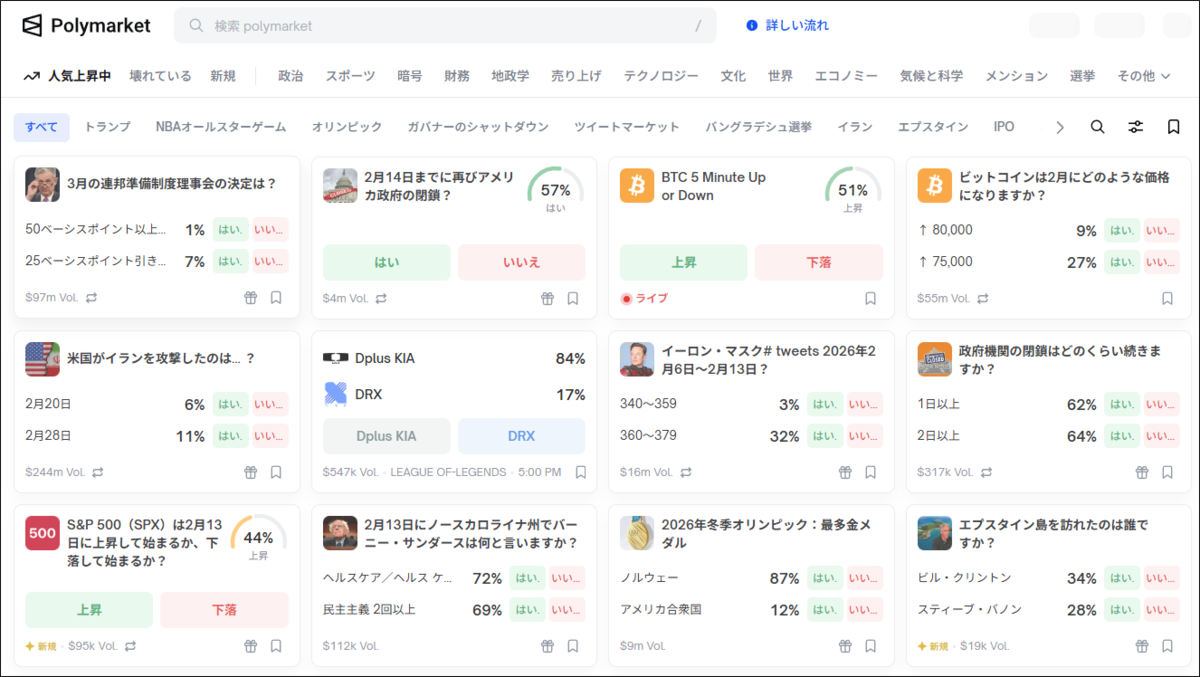
Task: Select the トランプ filter chip
Action: [x=107, y=127]
